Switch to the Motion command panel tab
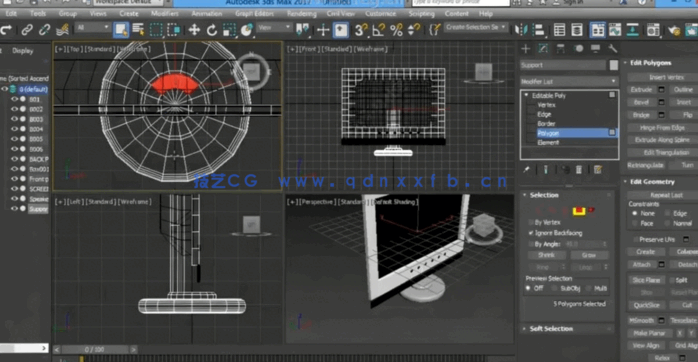 pyautogui.click(x=578, y=49)
